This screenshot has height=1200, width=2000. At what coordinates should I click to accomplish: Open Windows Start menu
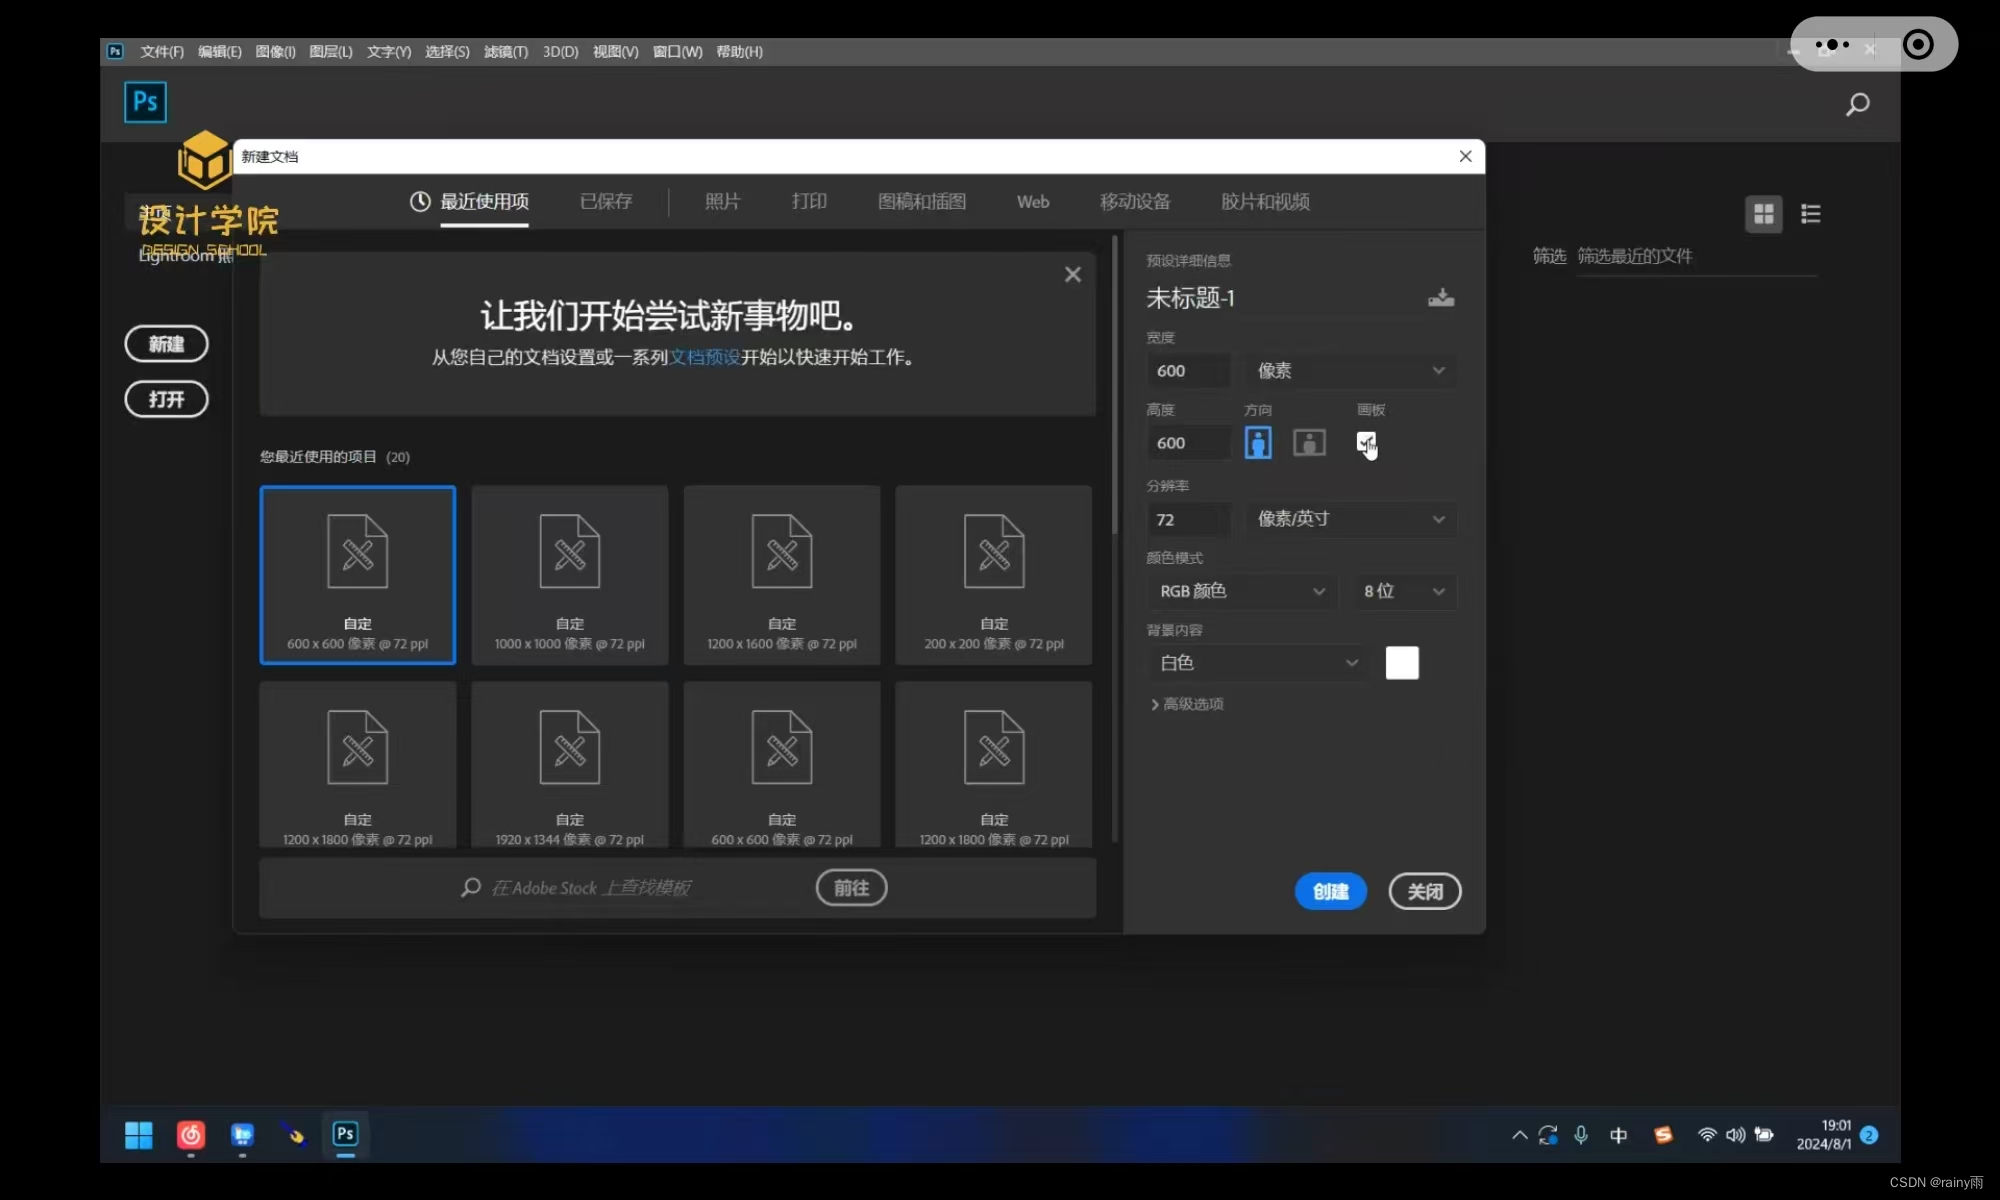click(139, 1134)
